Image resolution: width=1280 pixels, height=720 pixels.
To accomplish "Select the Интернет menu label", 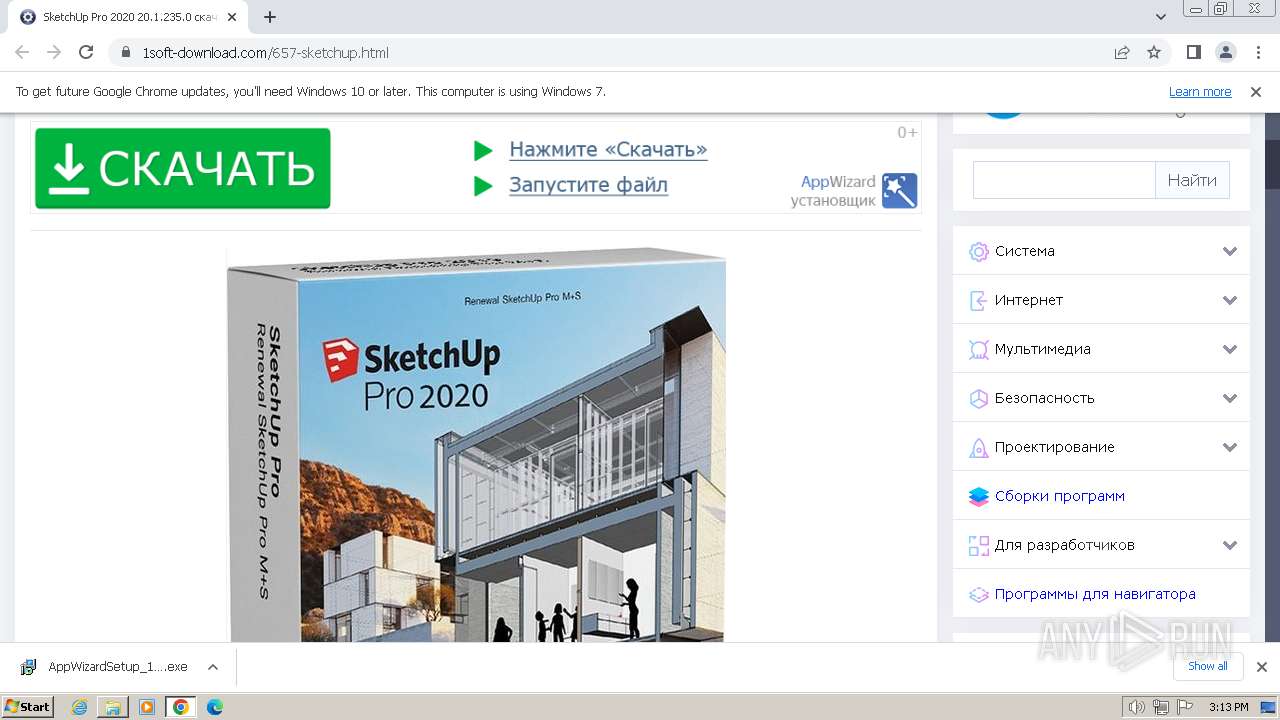I will pyautogui.click(x=1029, y=300).
